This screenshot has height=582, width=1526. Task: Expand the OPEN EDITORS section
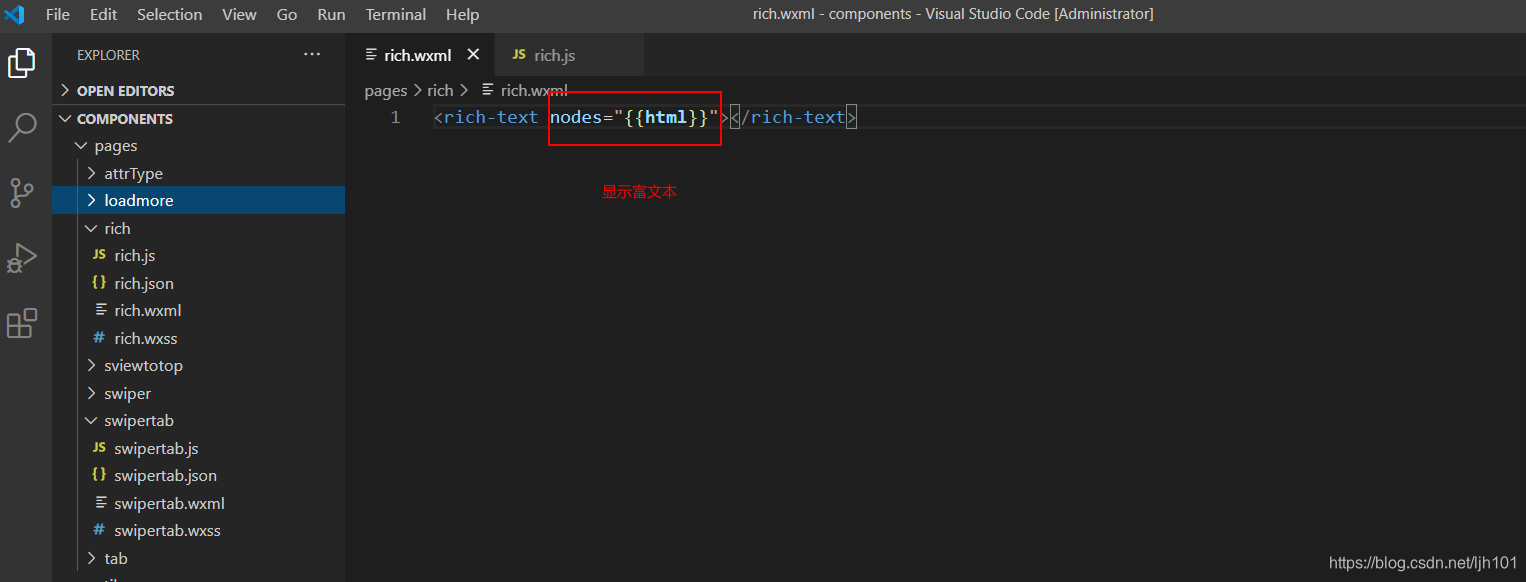pyautogui.click(x=198, y=90)
